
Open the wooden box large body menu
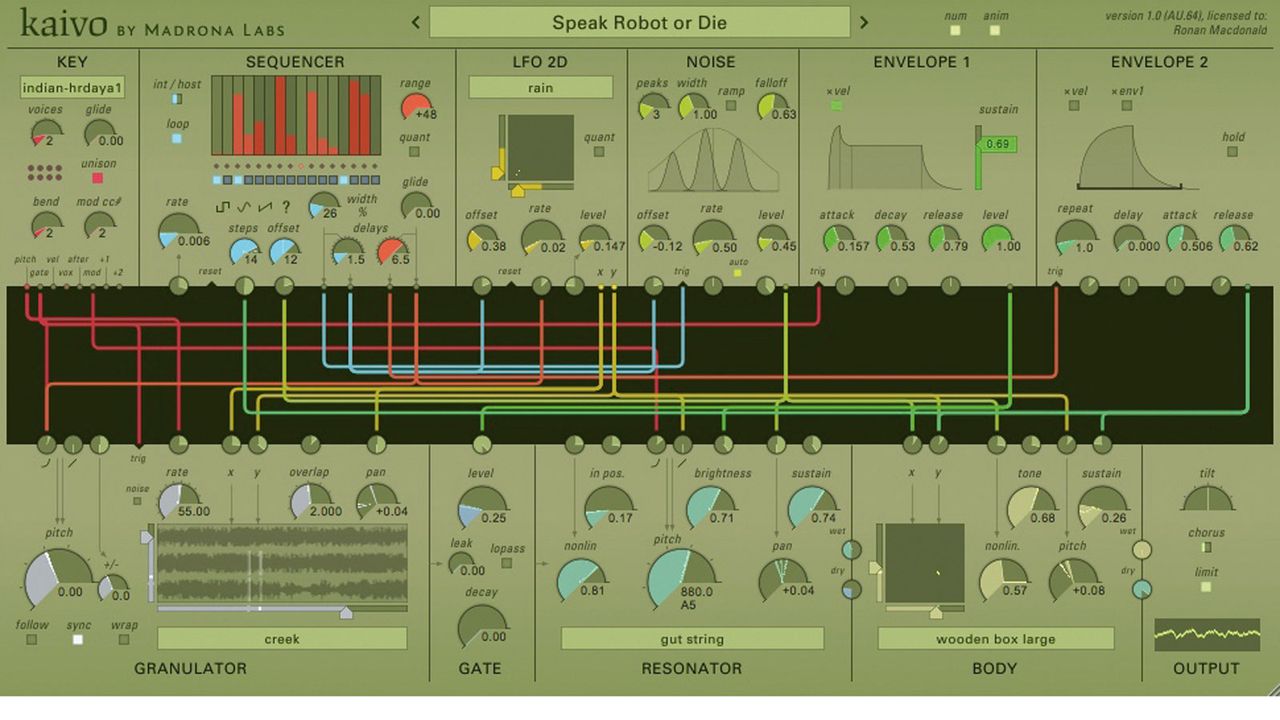[x=996, y=638]
